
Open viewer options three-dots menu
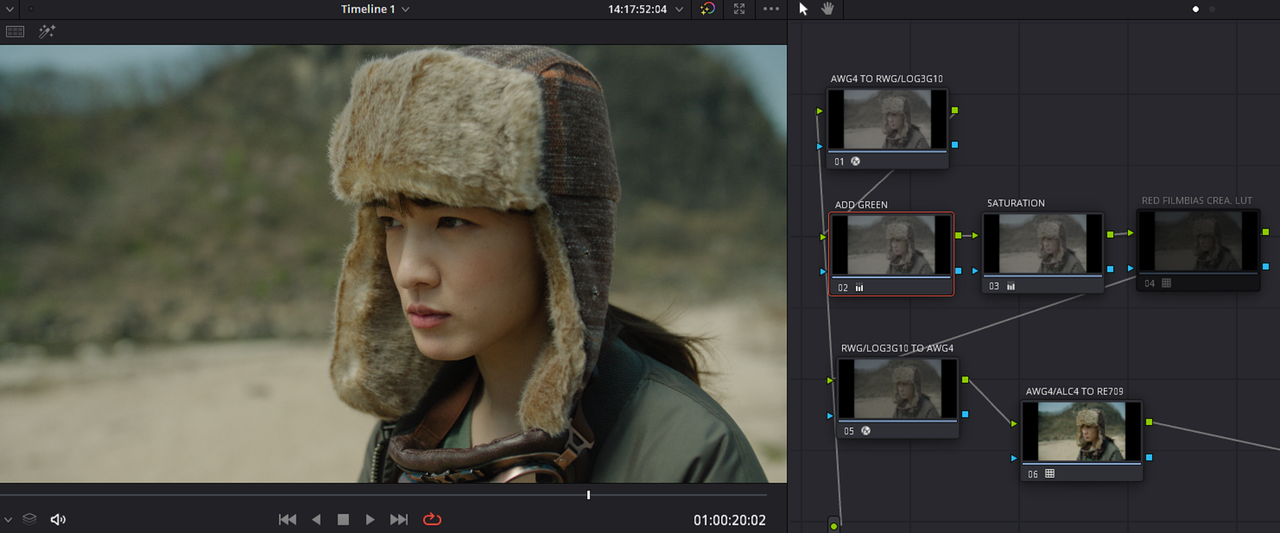point(771,9)
